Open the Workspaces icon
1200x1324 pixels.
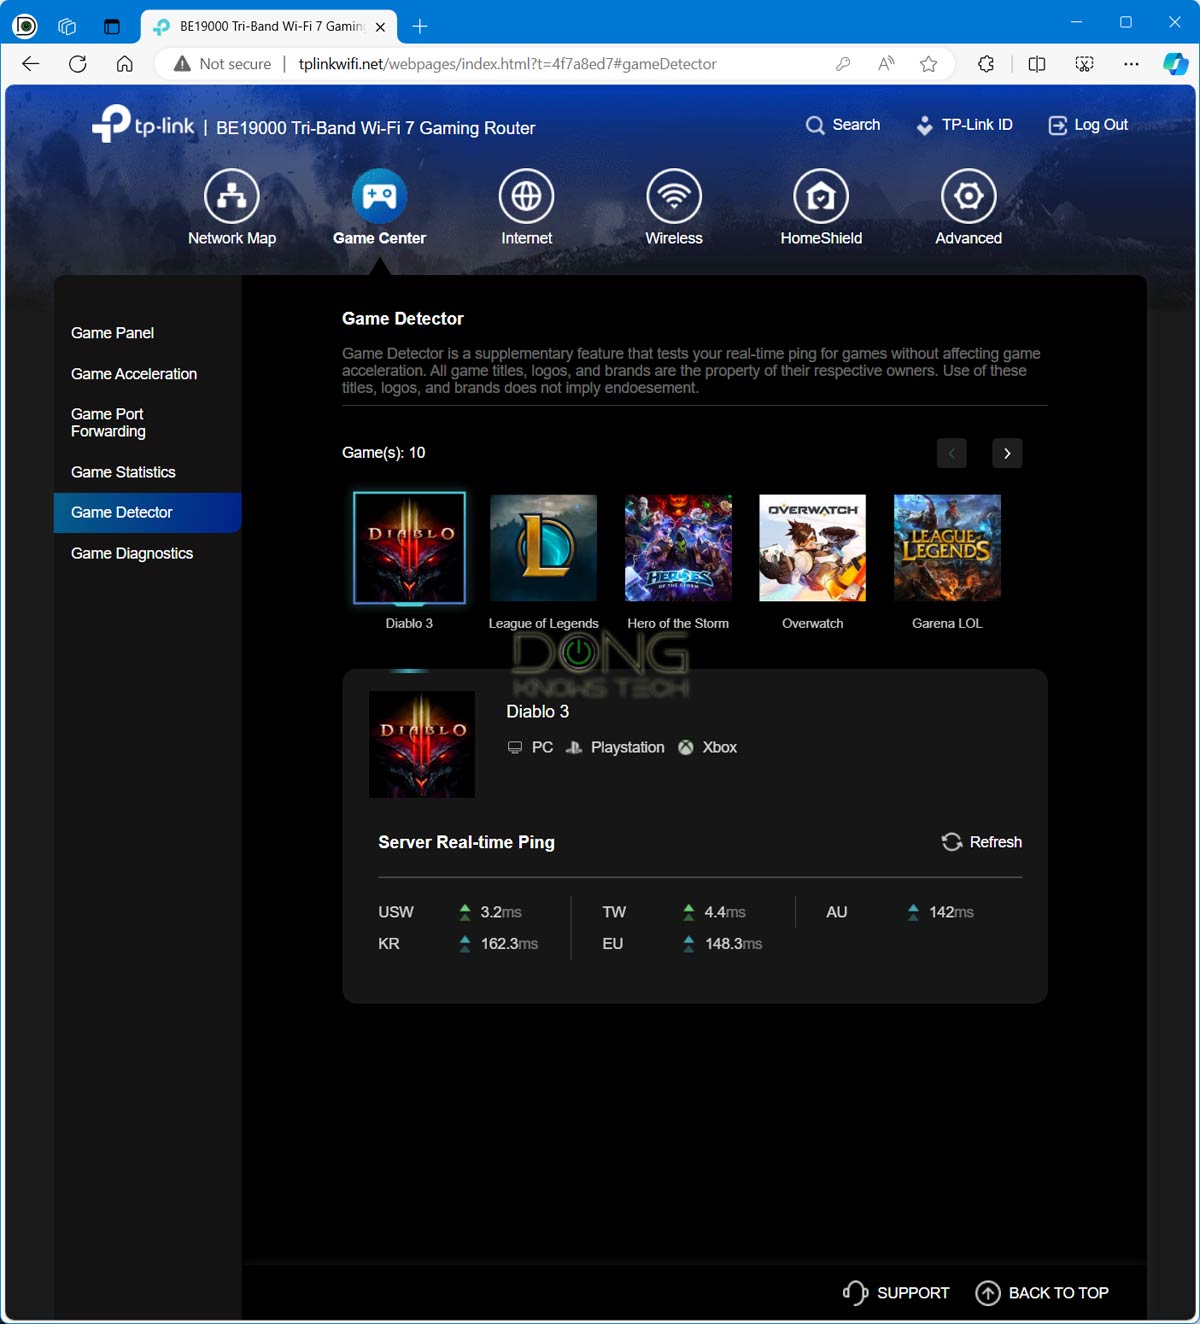pos(68,26)
